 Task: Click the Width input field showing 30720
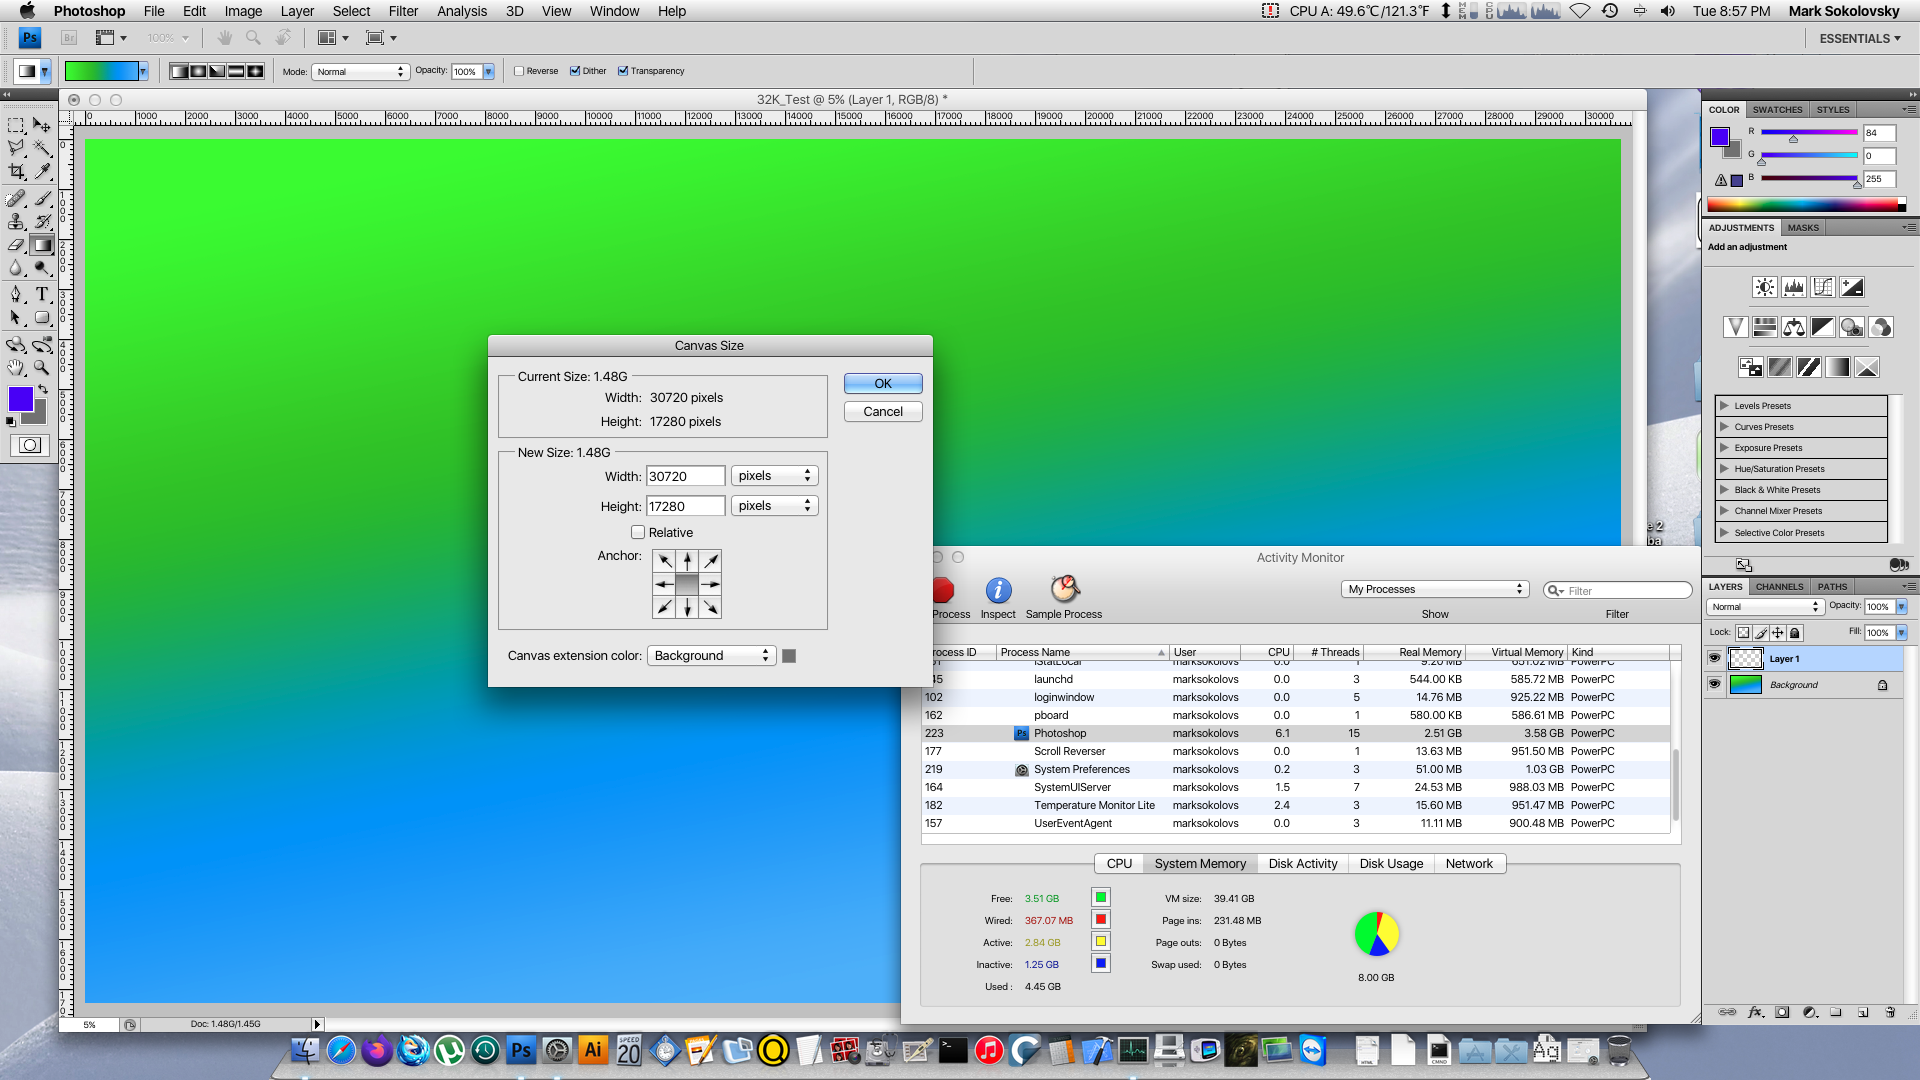pyautogui.click(x=685, y=475)
